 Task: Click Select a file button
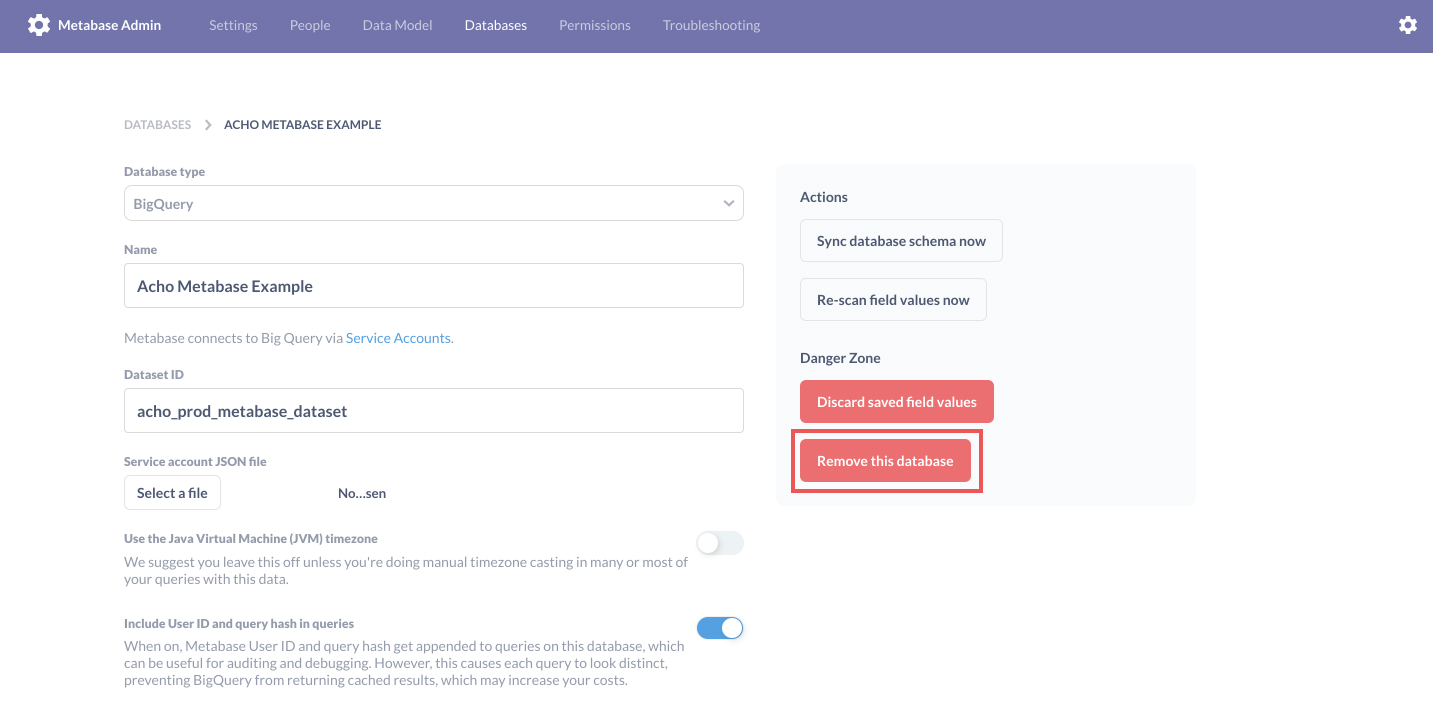click(172, 493)
